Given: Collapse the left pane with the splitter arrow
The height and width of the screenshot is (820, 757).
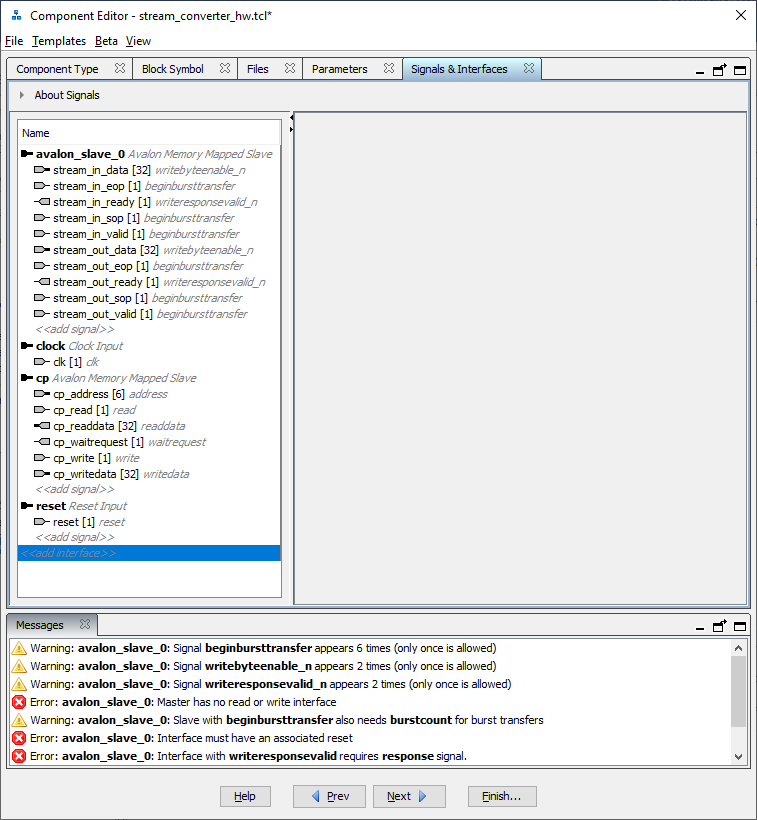Looking at the screenshot, I should pos(291,117).
